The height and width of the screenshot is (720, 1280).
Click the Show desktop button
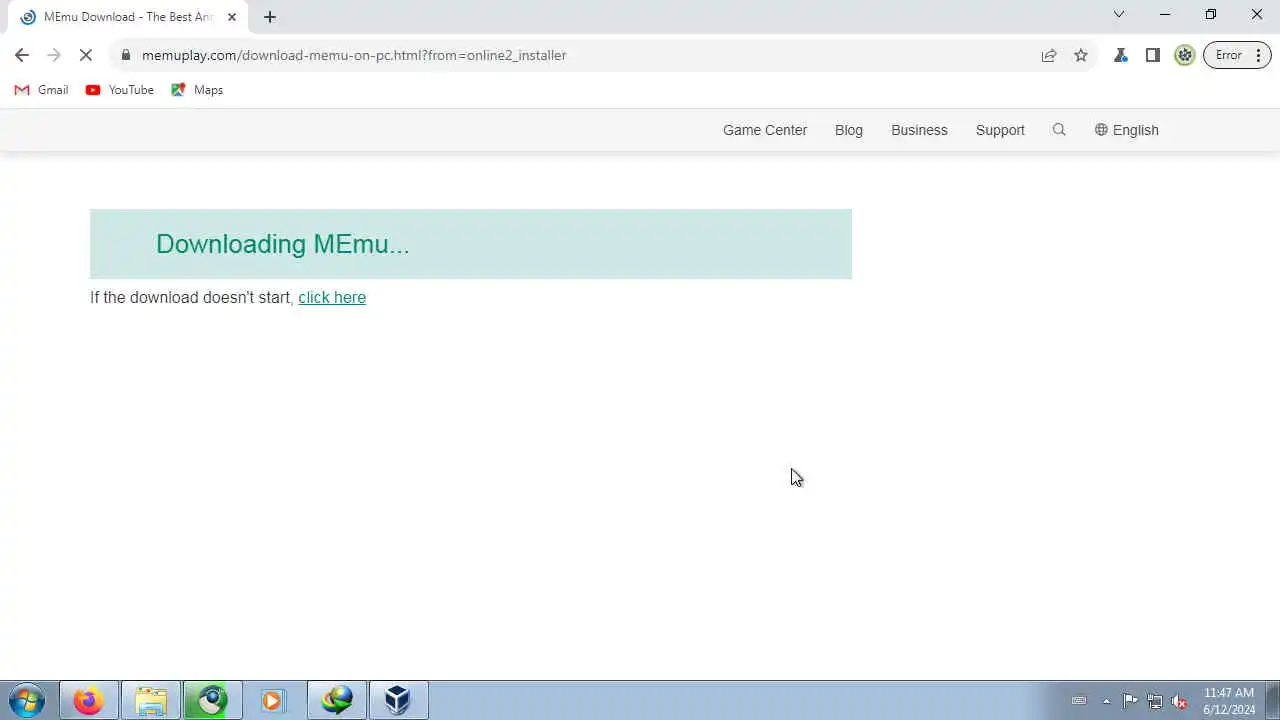tap(1272, 700)
